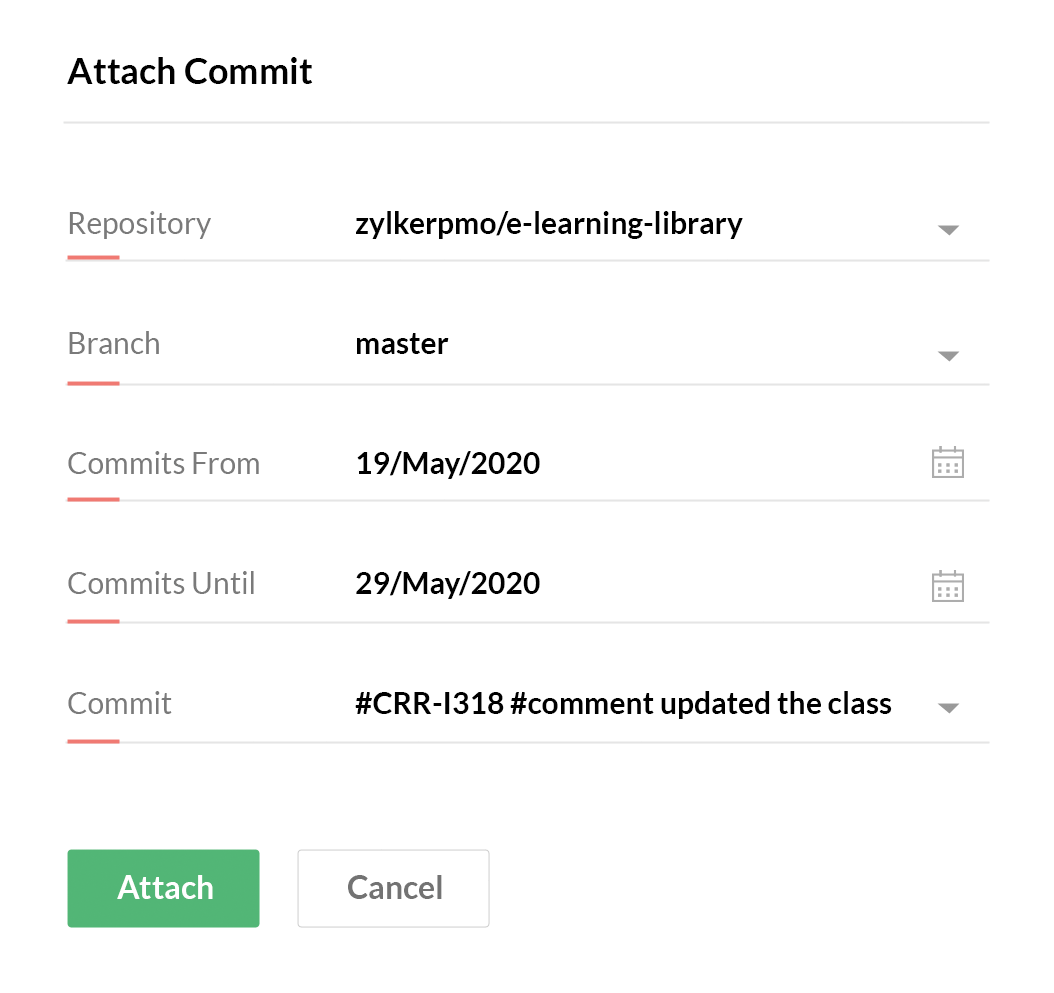Click the #CRR-I318 commit message value

622,703
